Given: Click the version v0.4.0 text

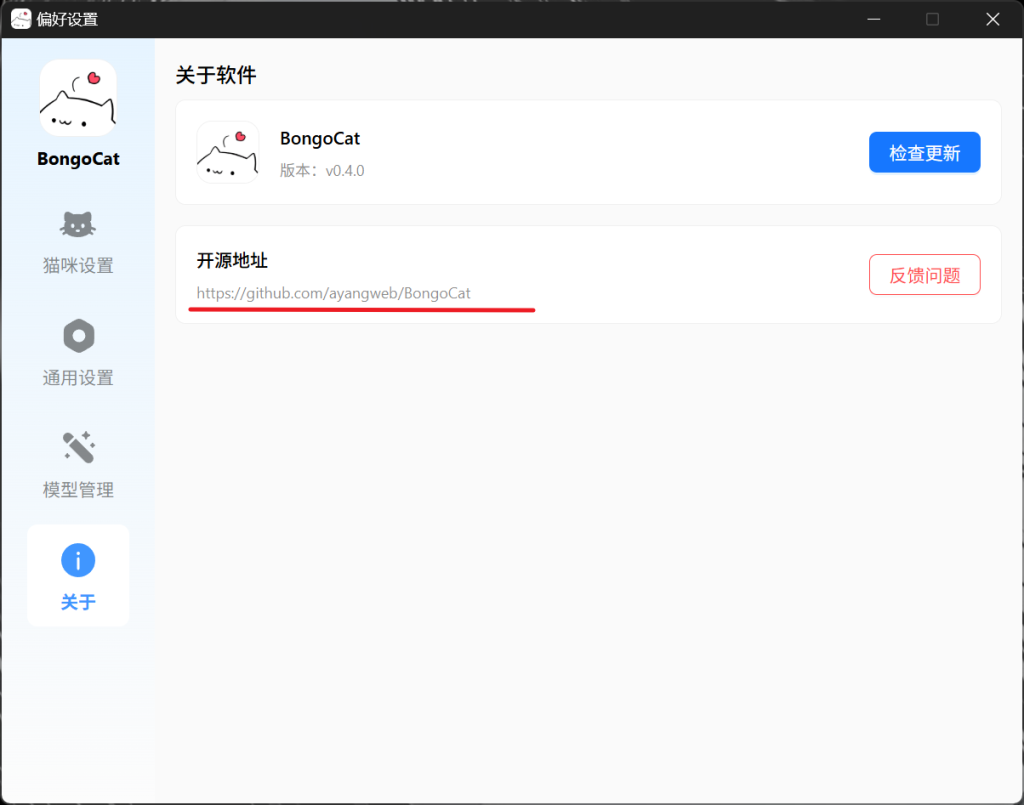Looking at the screenshot, I should [322, 171].
